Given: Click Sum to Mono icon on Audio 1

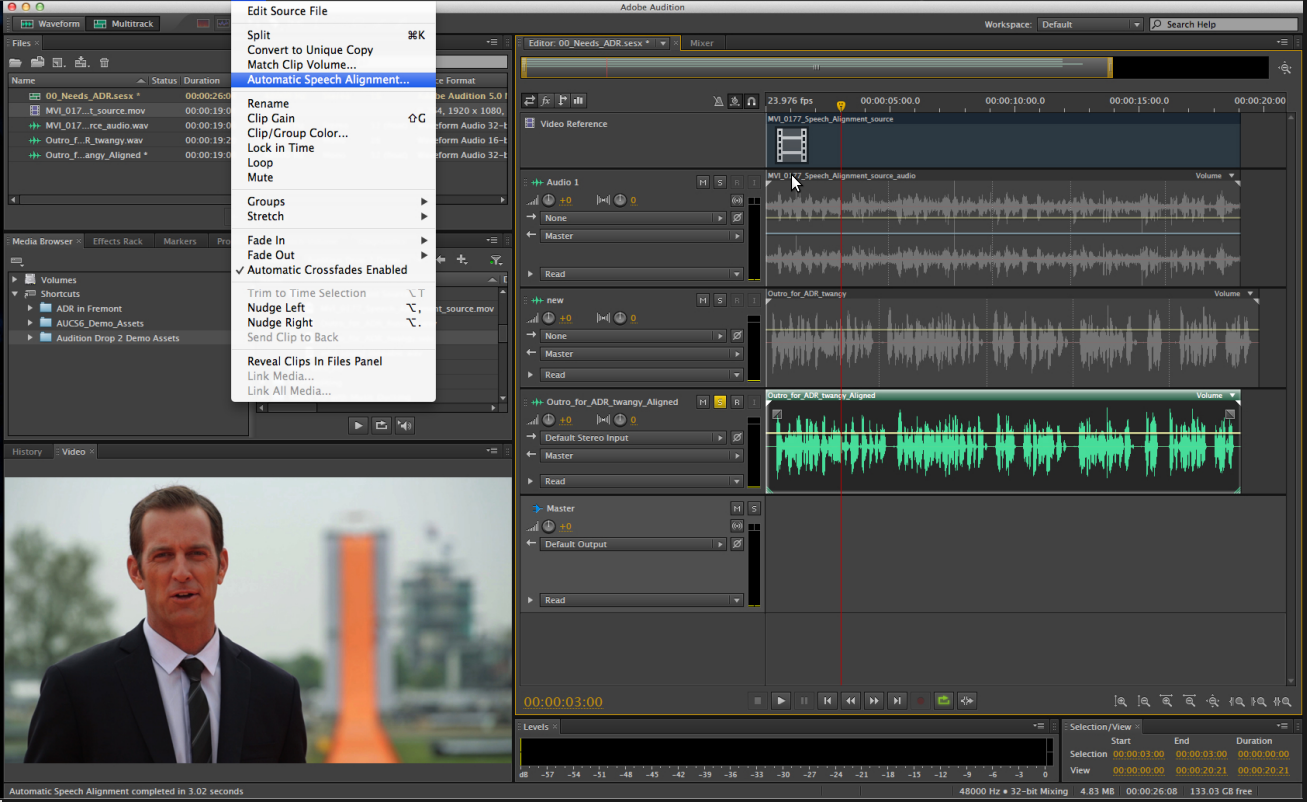Looking at the screenshot, I should point(737,200).
